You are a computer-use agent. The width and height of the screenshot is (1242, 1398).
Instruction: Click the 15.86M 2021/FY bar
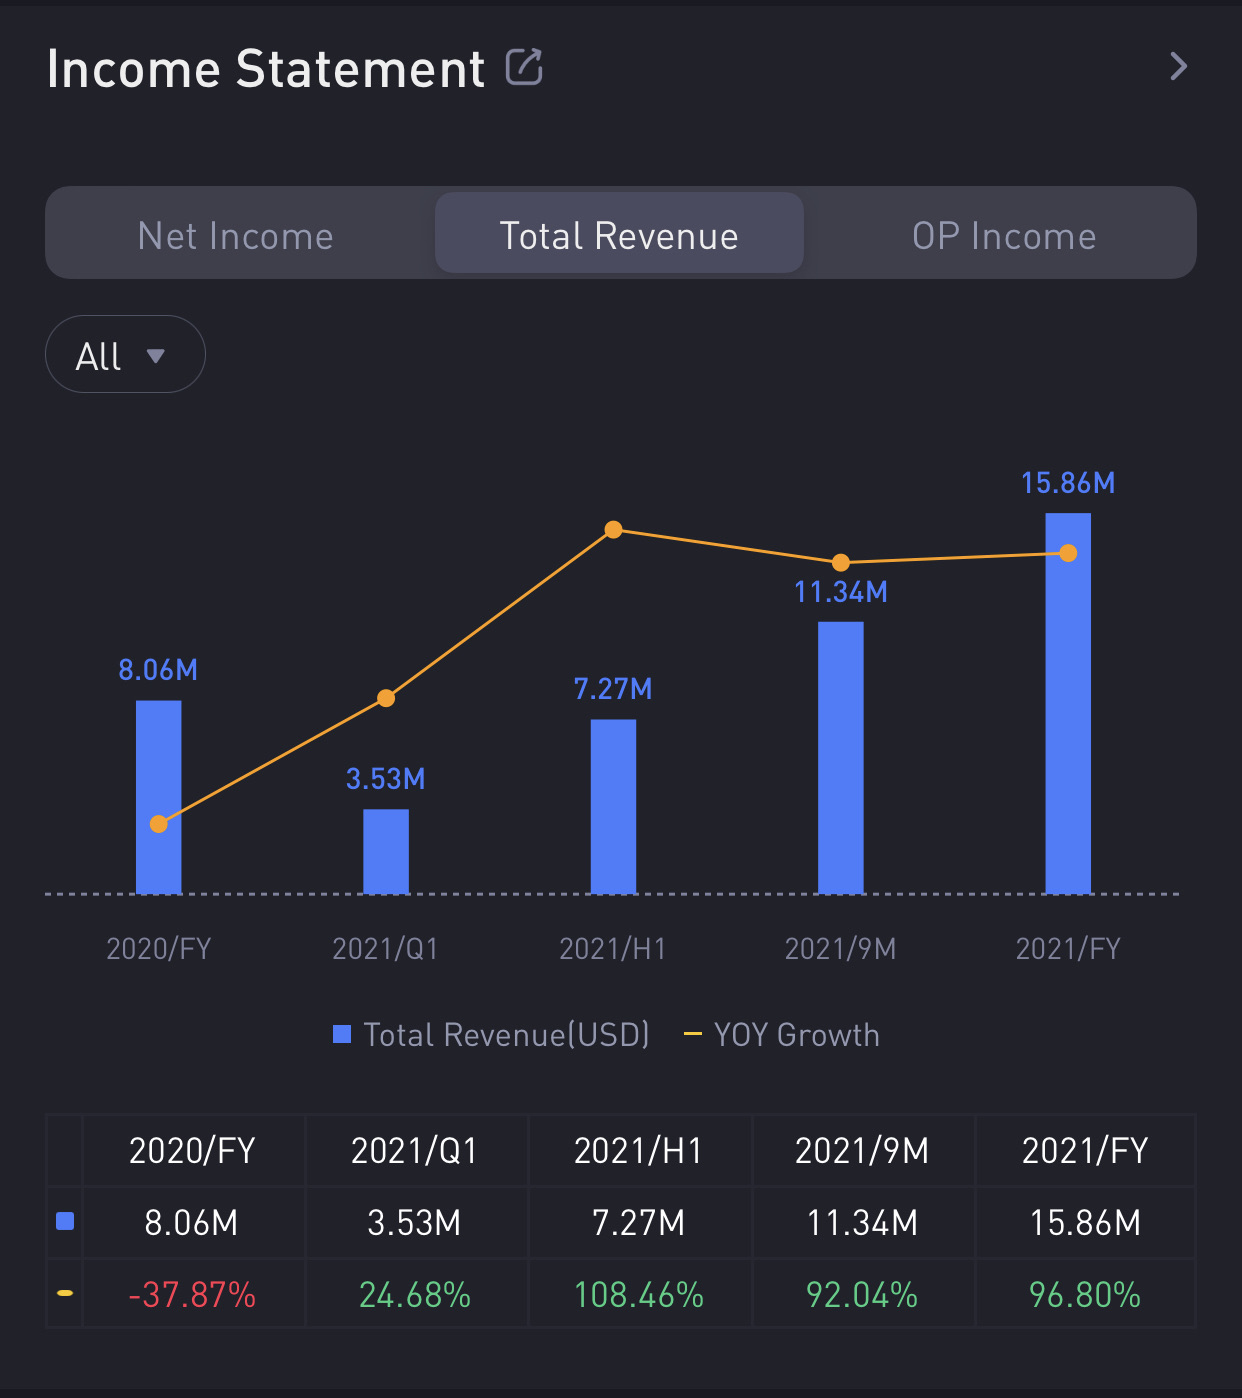[x=1067, y=703]
